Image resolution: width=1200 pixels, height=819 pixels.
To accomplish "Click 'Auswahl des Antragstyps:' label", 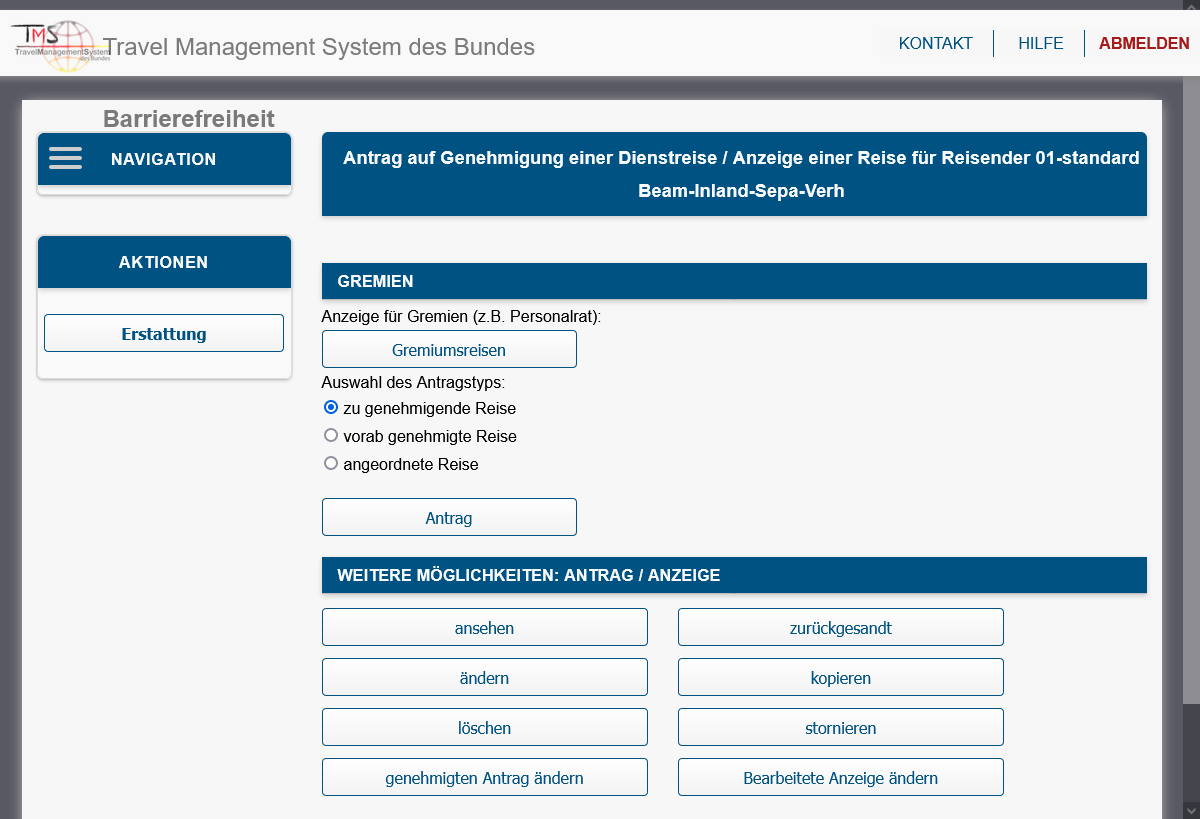I will click(413, 382).
